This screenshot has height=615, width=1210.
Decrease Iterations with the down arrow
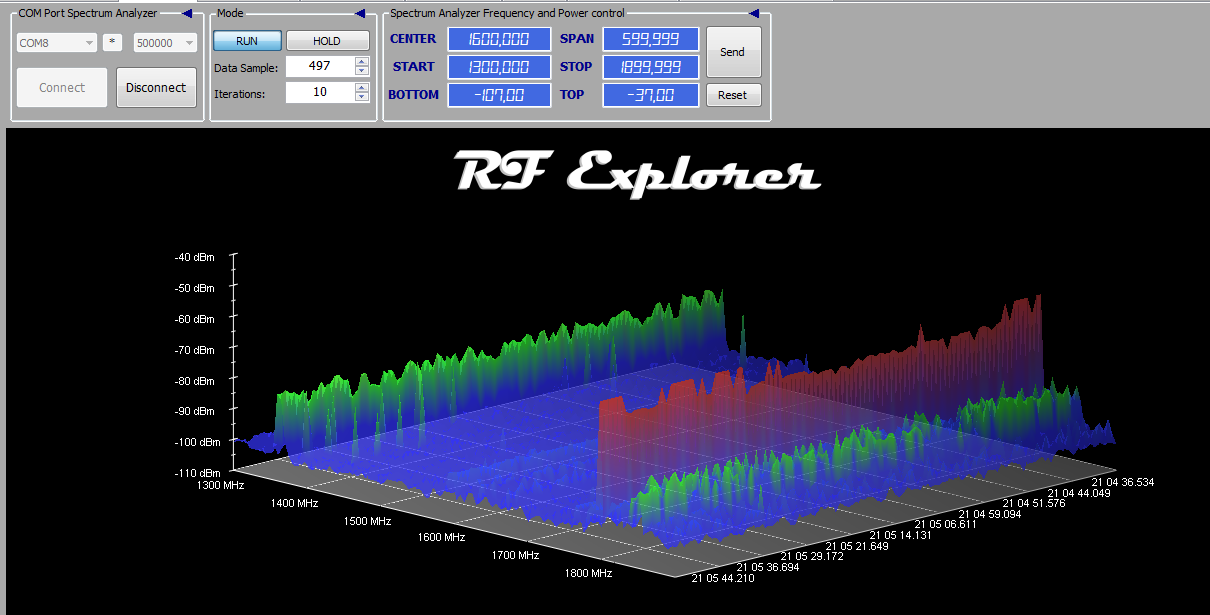tap(362, 97)
